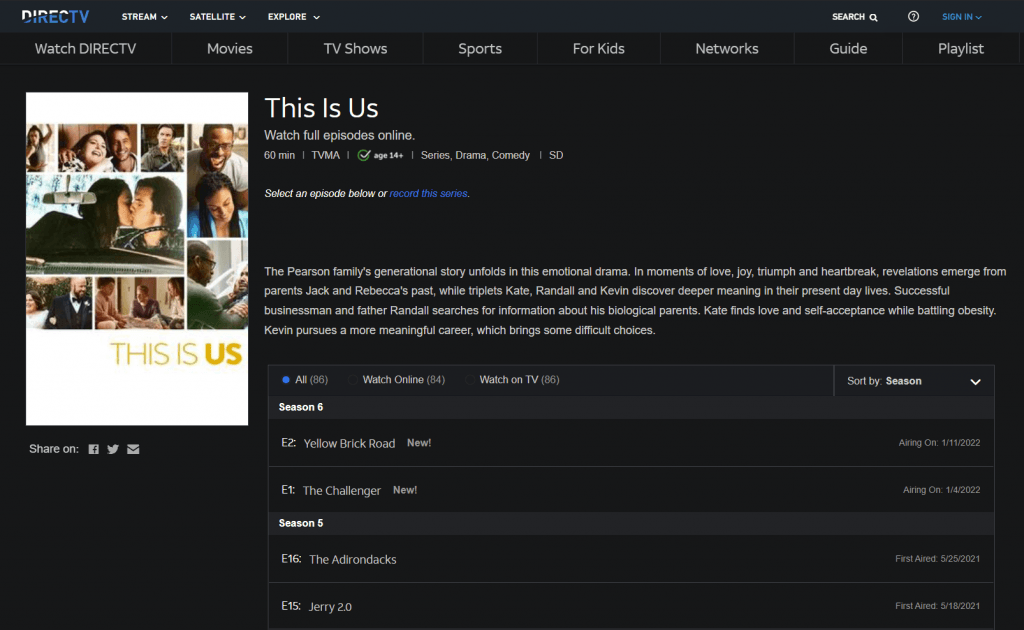Open the TV Shows tab
The image size is (1024, 630).
(355, 48)
